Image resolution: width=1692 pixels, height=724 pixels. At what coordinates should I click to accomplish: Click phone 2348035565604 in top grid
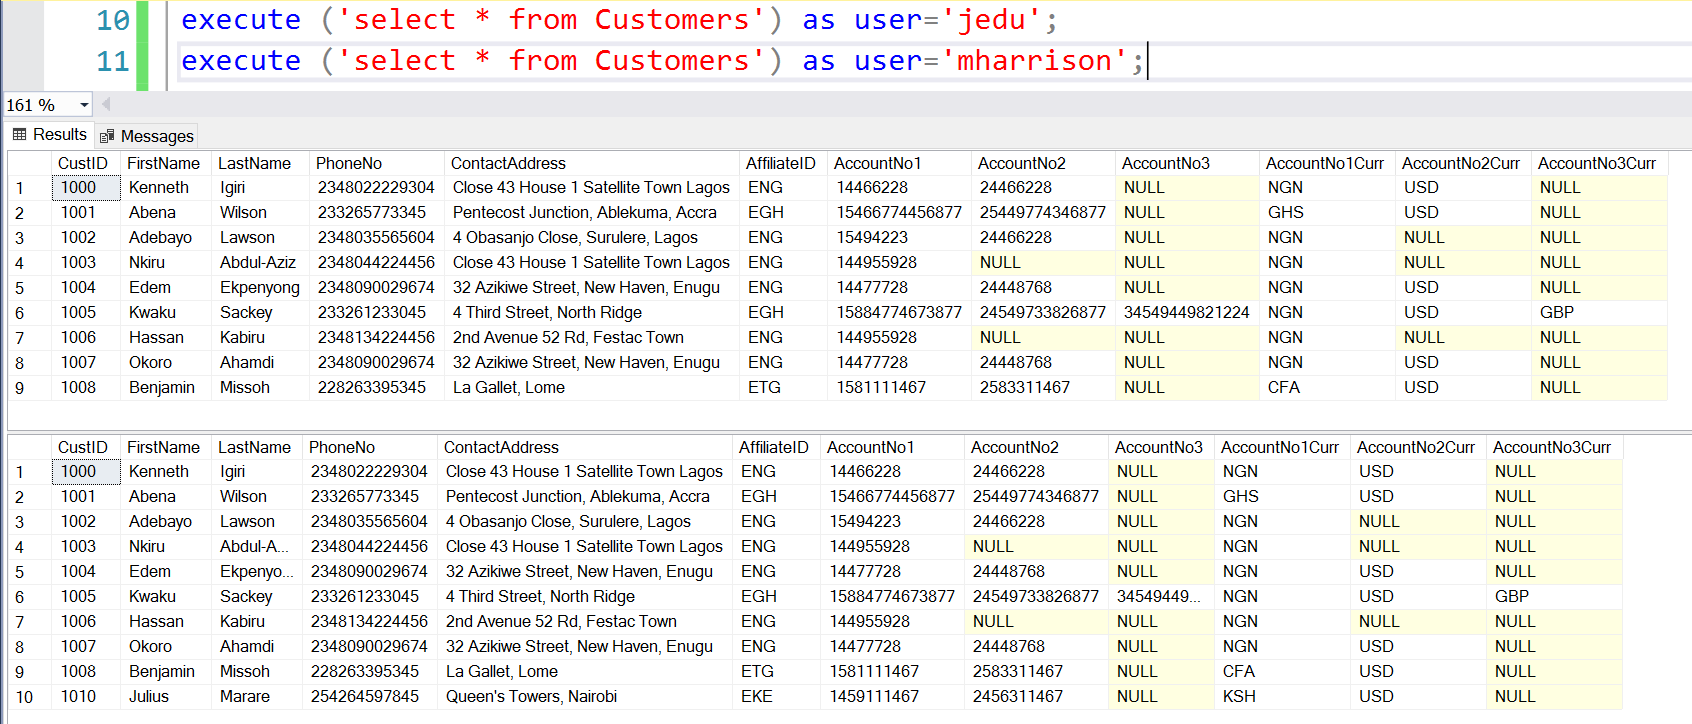tap(376, 237)
